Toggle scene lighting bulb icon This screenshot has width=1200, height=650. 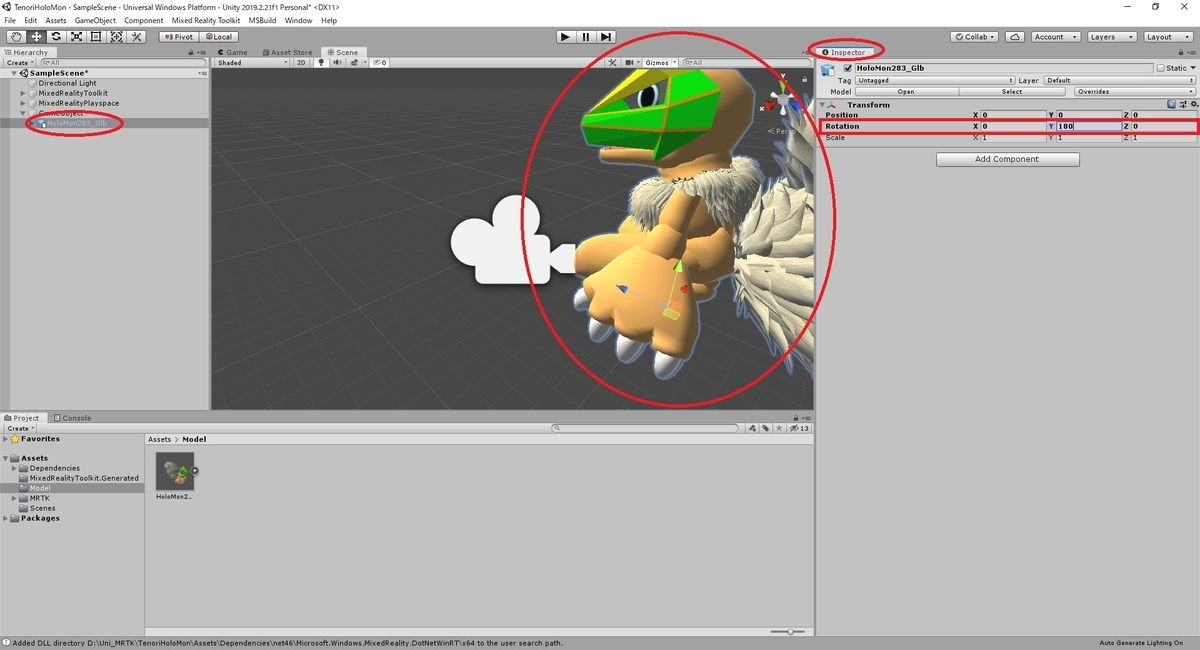point(321,62)
